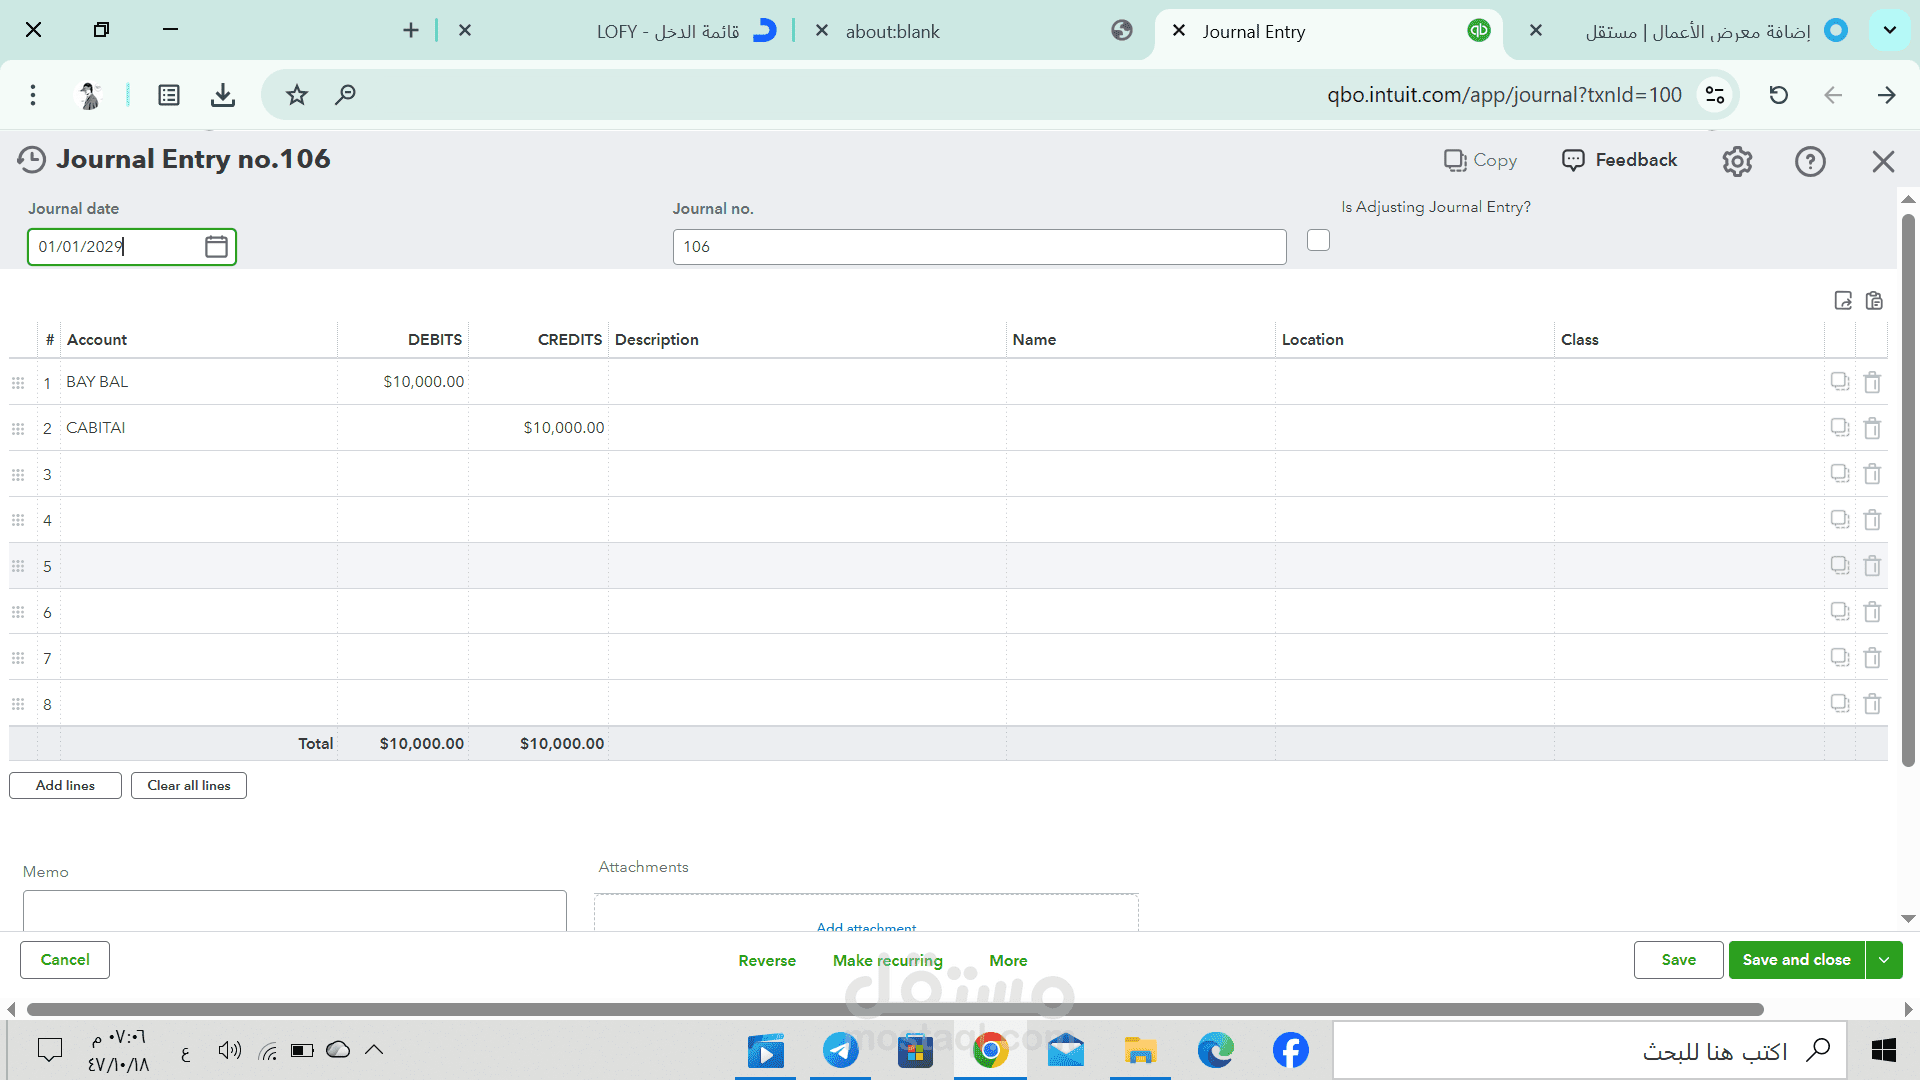Click the Journal no. input field

pyautogui.click(x=979, y=247)
